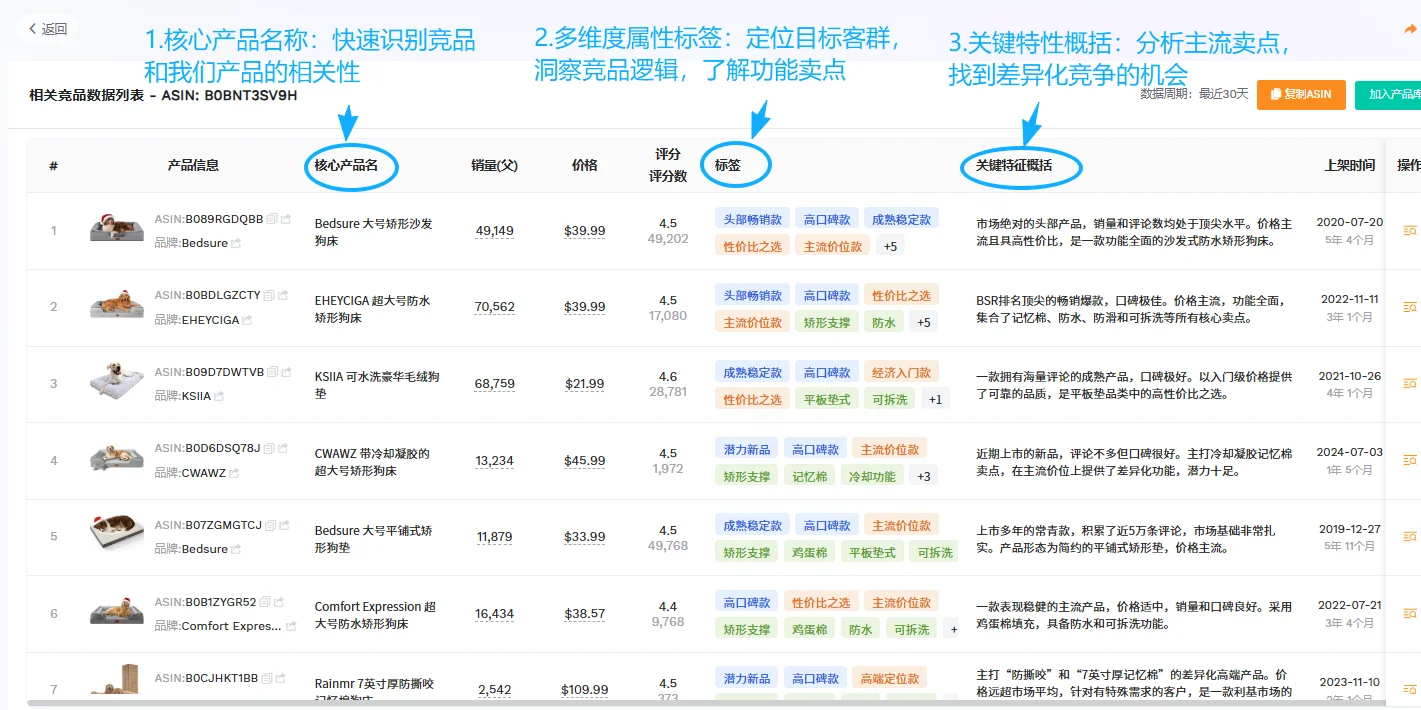Image resolution: width=1421 pixels, height=710 pixels.
Task: Open the link icon beside Comfort Expres brand
Action: point(292,625)
